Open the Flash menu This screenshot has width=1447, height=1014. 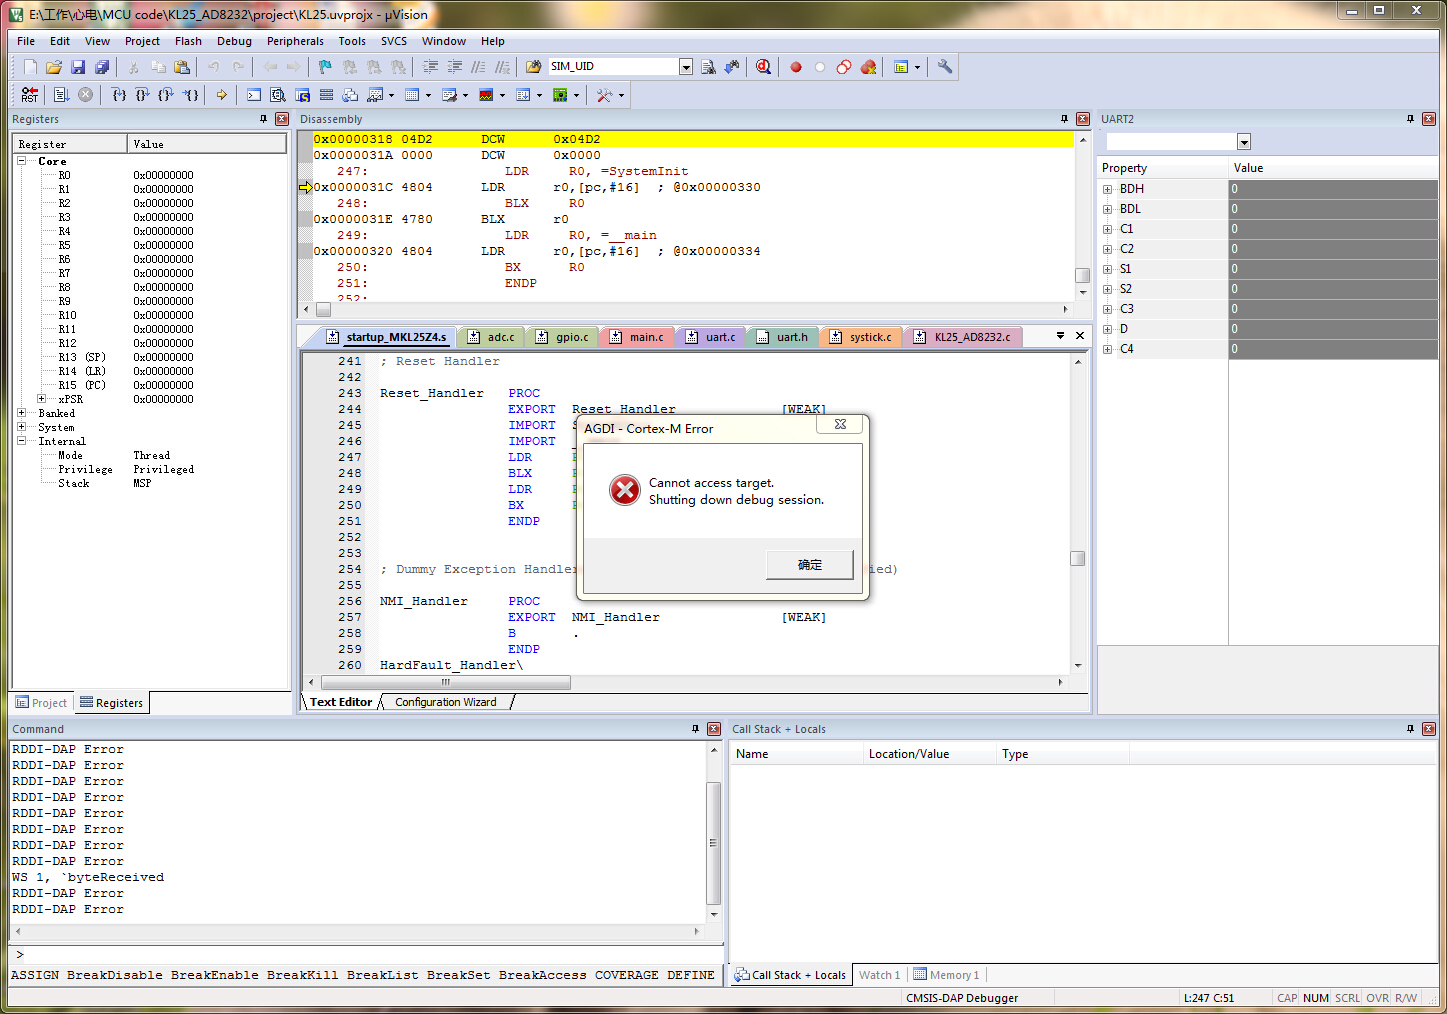click(x=188, y=41)
